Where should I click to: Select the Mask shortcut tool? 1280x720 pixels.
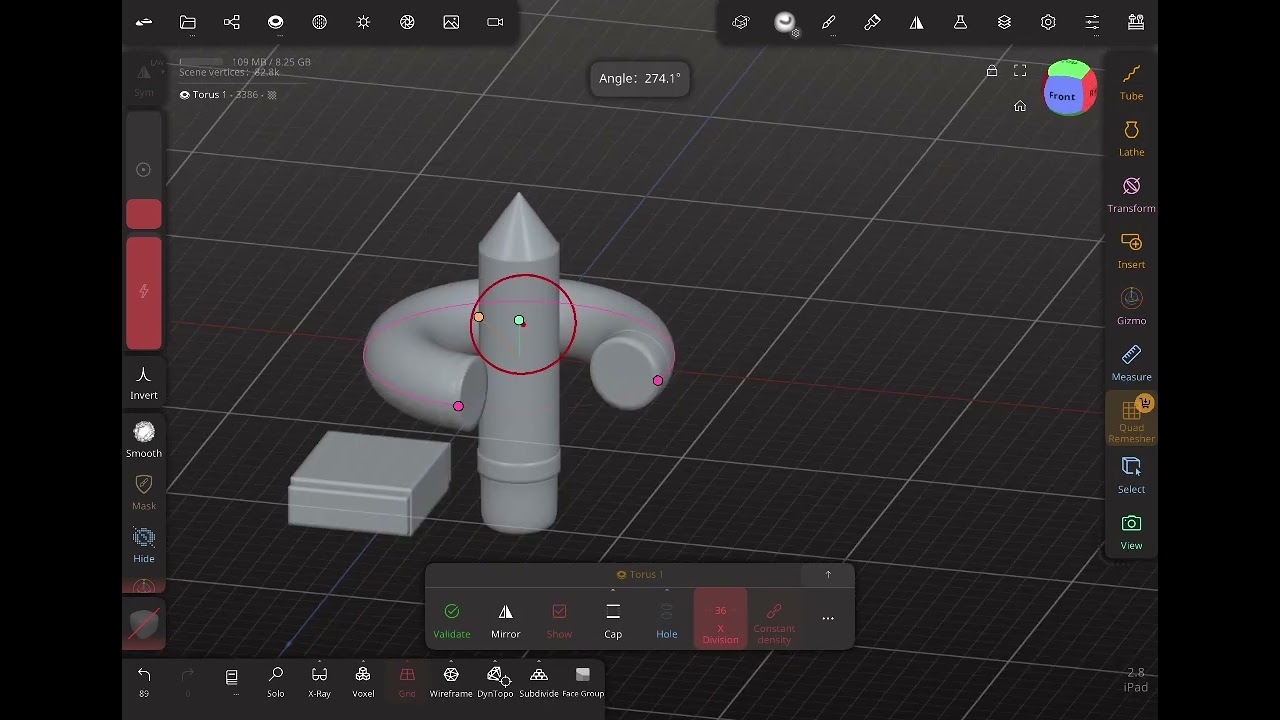(144, 491)
